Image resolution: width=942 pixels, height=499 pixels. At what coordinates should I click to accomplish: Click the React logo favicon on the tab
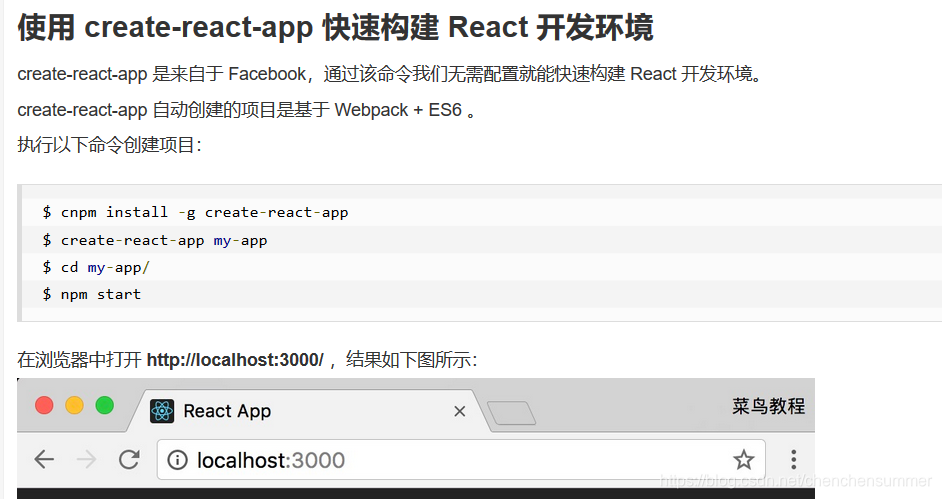tap(162, 411)
